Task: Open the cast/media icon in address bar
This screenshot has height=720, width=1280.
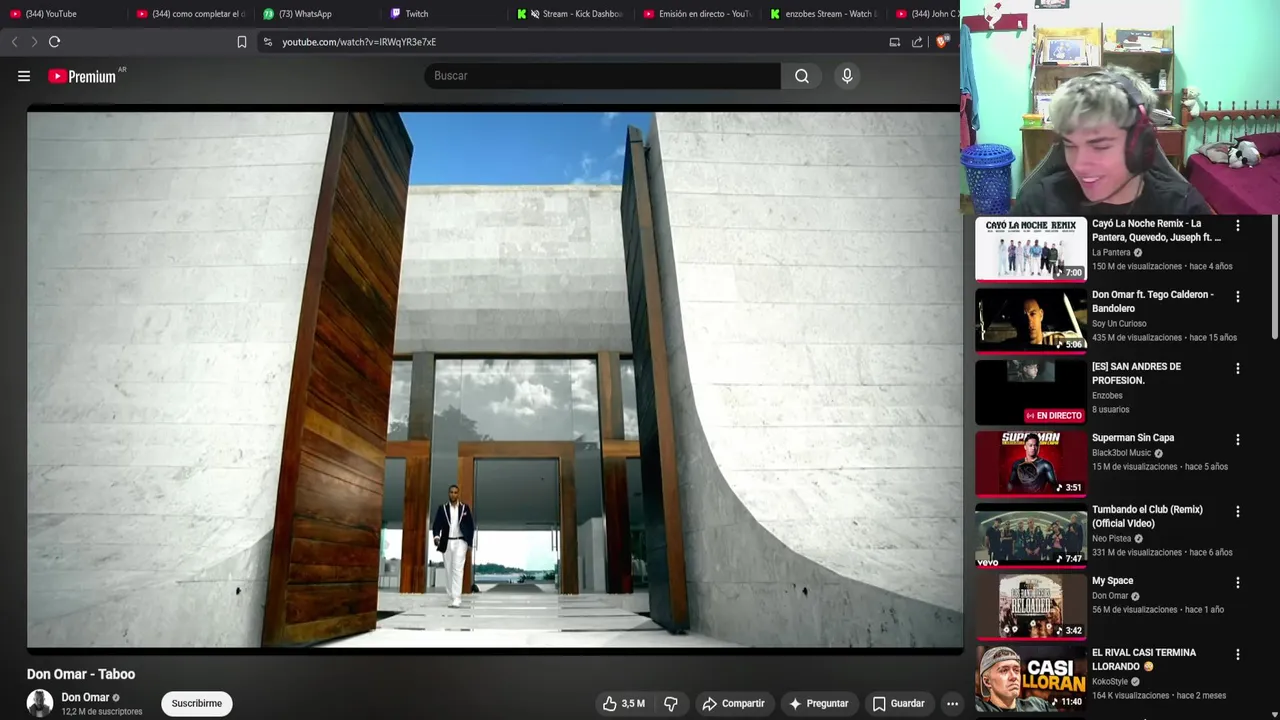Action: tap(895, 42)
